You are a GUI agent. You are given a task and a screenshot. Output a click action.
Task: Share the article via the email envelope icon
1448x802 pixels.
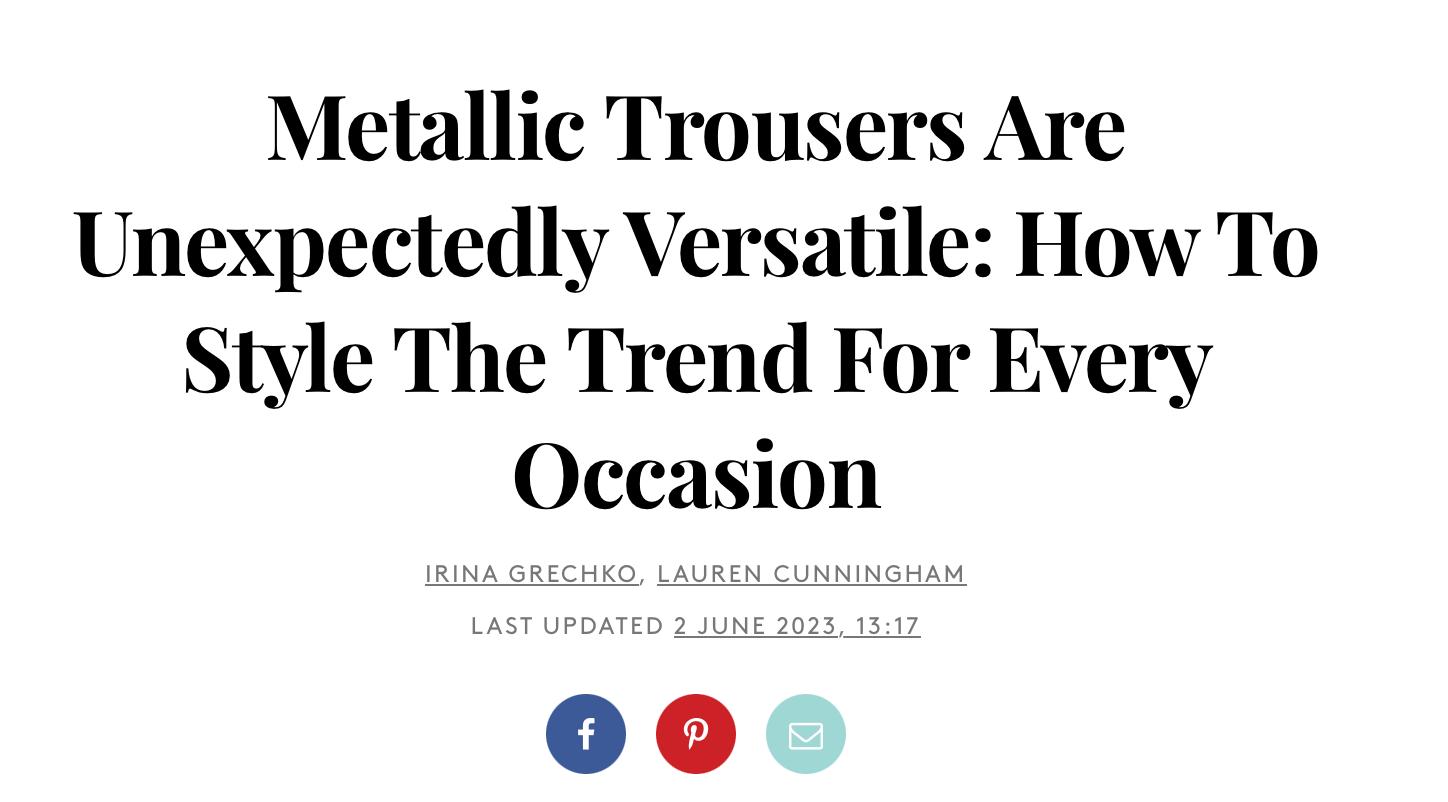pyautogui.click(x=806, y=734)
